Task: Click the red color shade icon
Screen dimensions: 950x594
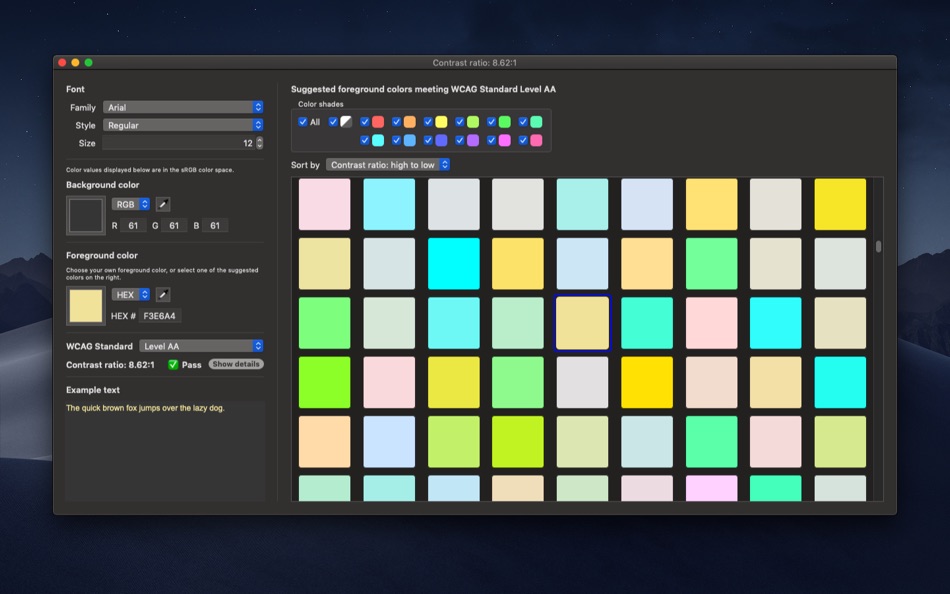Action: [378, 122]
